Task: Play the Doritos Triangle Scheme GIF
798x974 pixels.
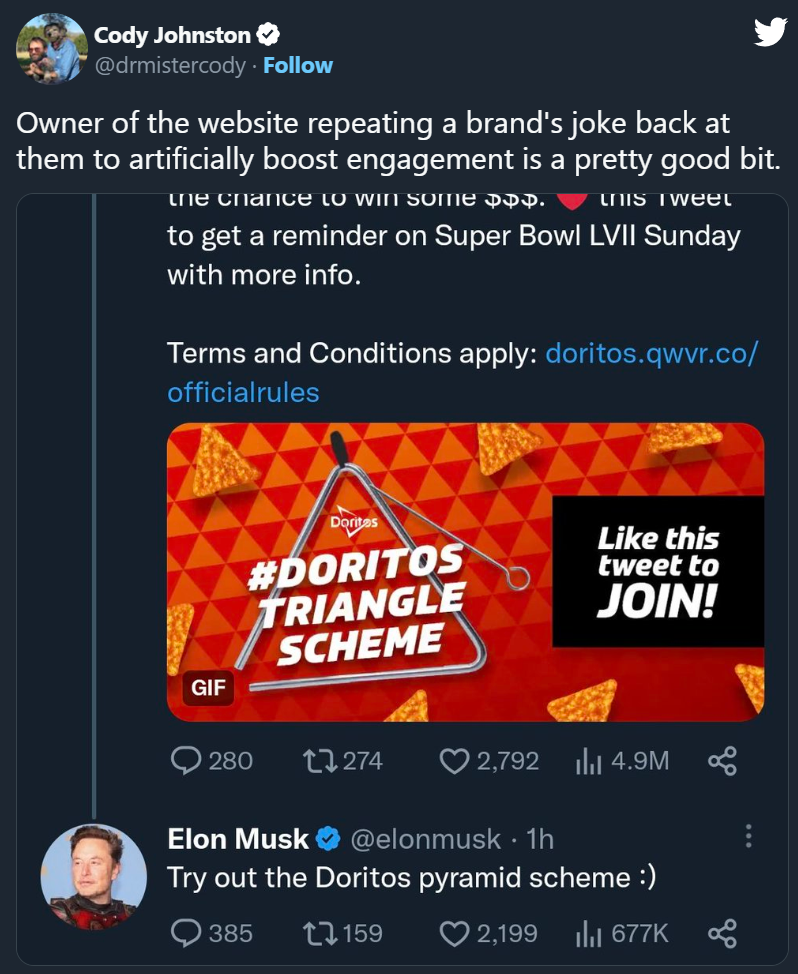Action: click(465, 571)
